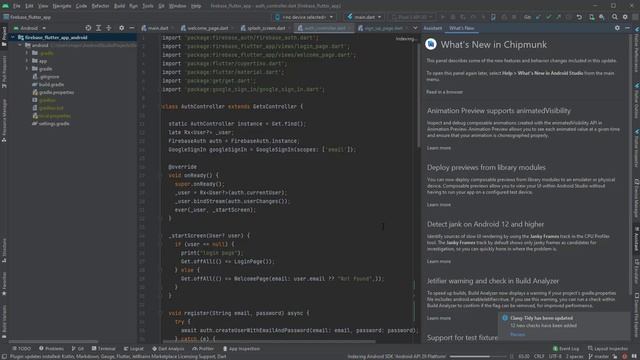Click Learn more under Deploy previews section
The width and height of the screenshot is (640, 360).
(438, 204)
